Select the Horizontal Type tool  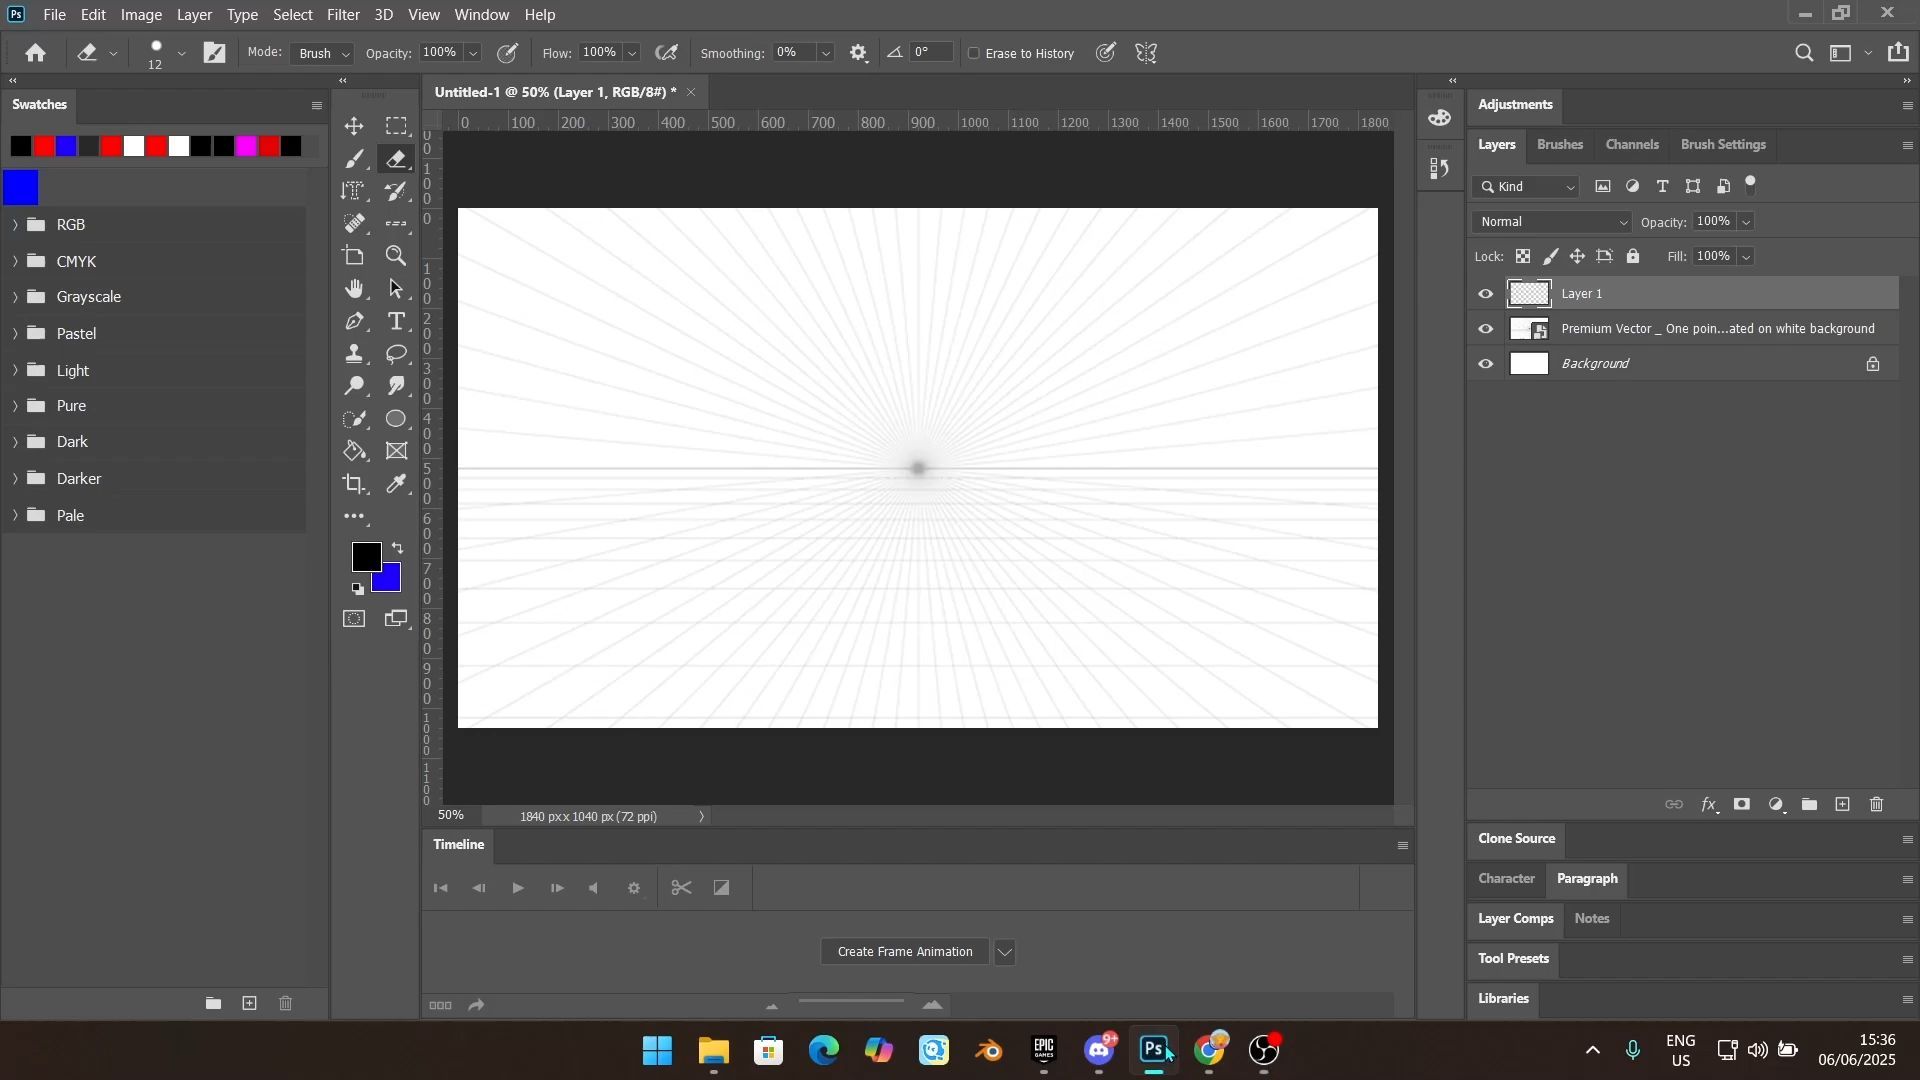coord(397,321)
